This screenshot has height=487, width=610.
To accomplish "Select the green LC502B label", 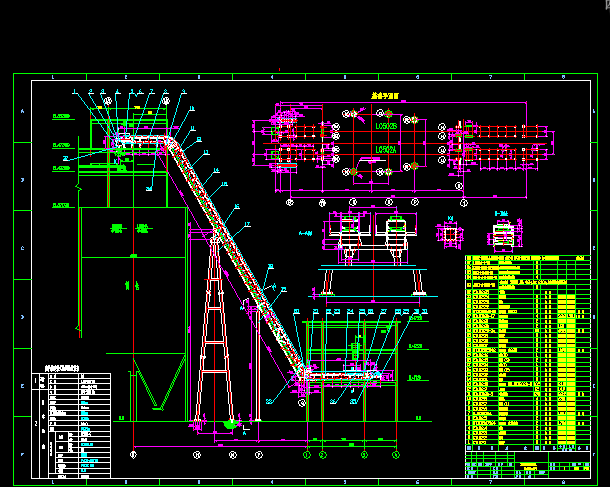I will click(386, 126).
